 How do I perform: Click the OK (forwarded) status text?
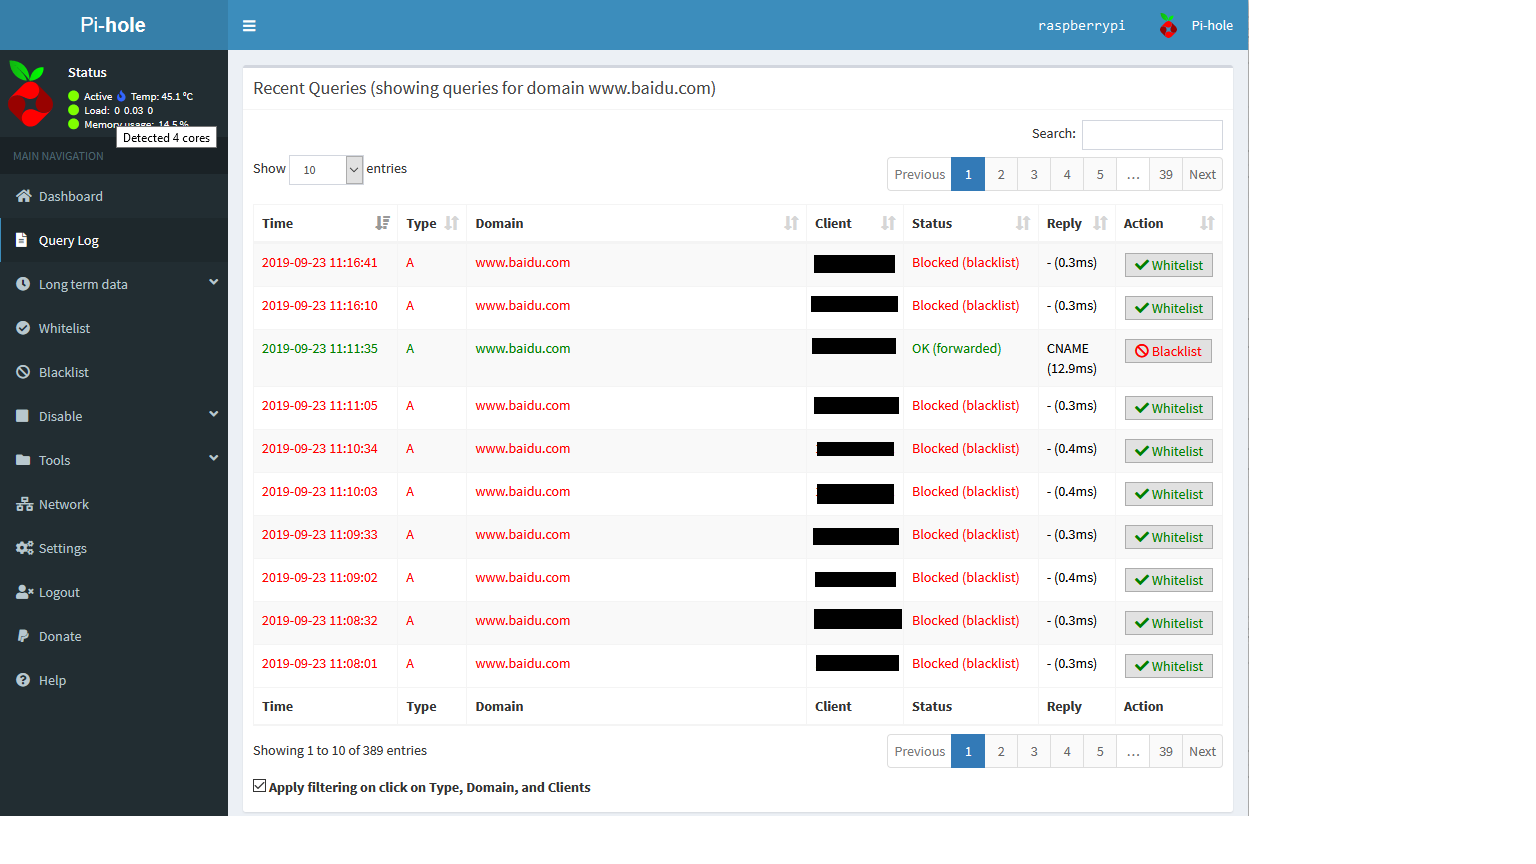pyautogui.click(x=956, y=349)
